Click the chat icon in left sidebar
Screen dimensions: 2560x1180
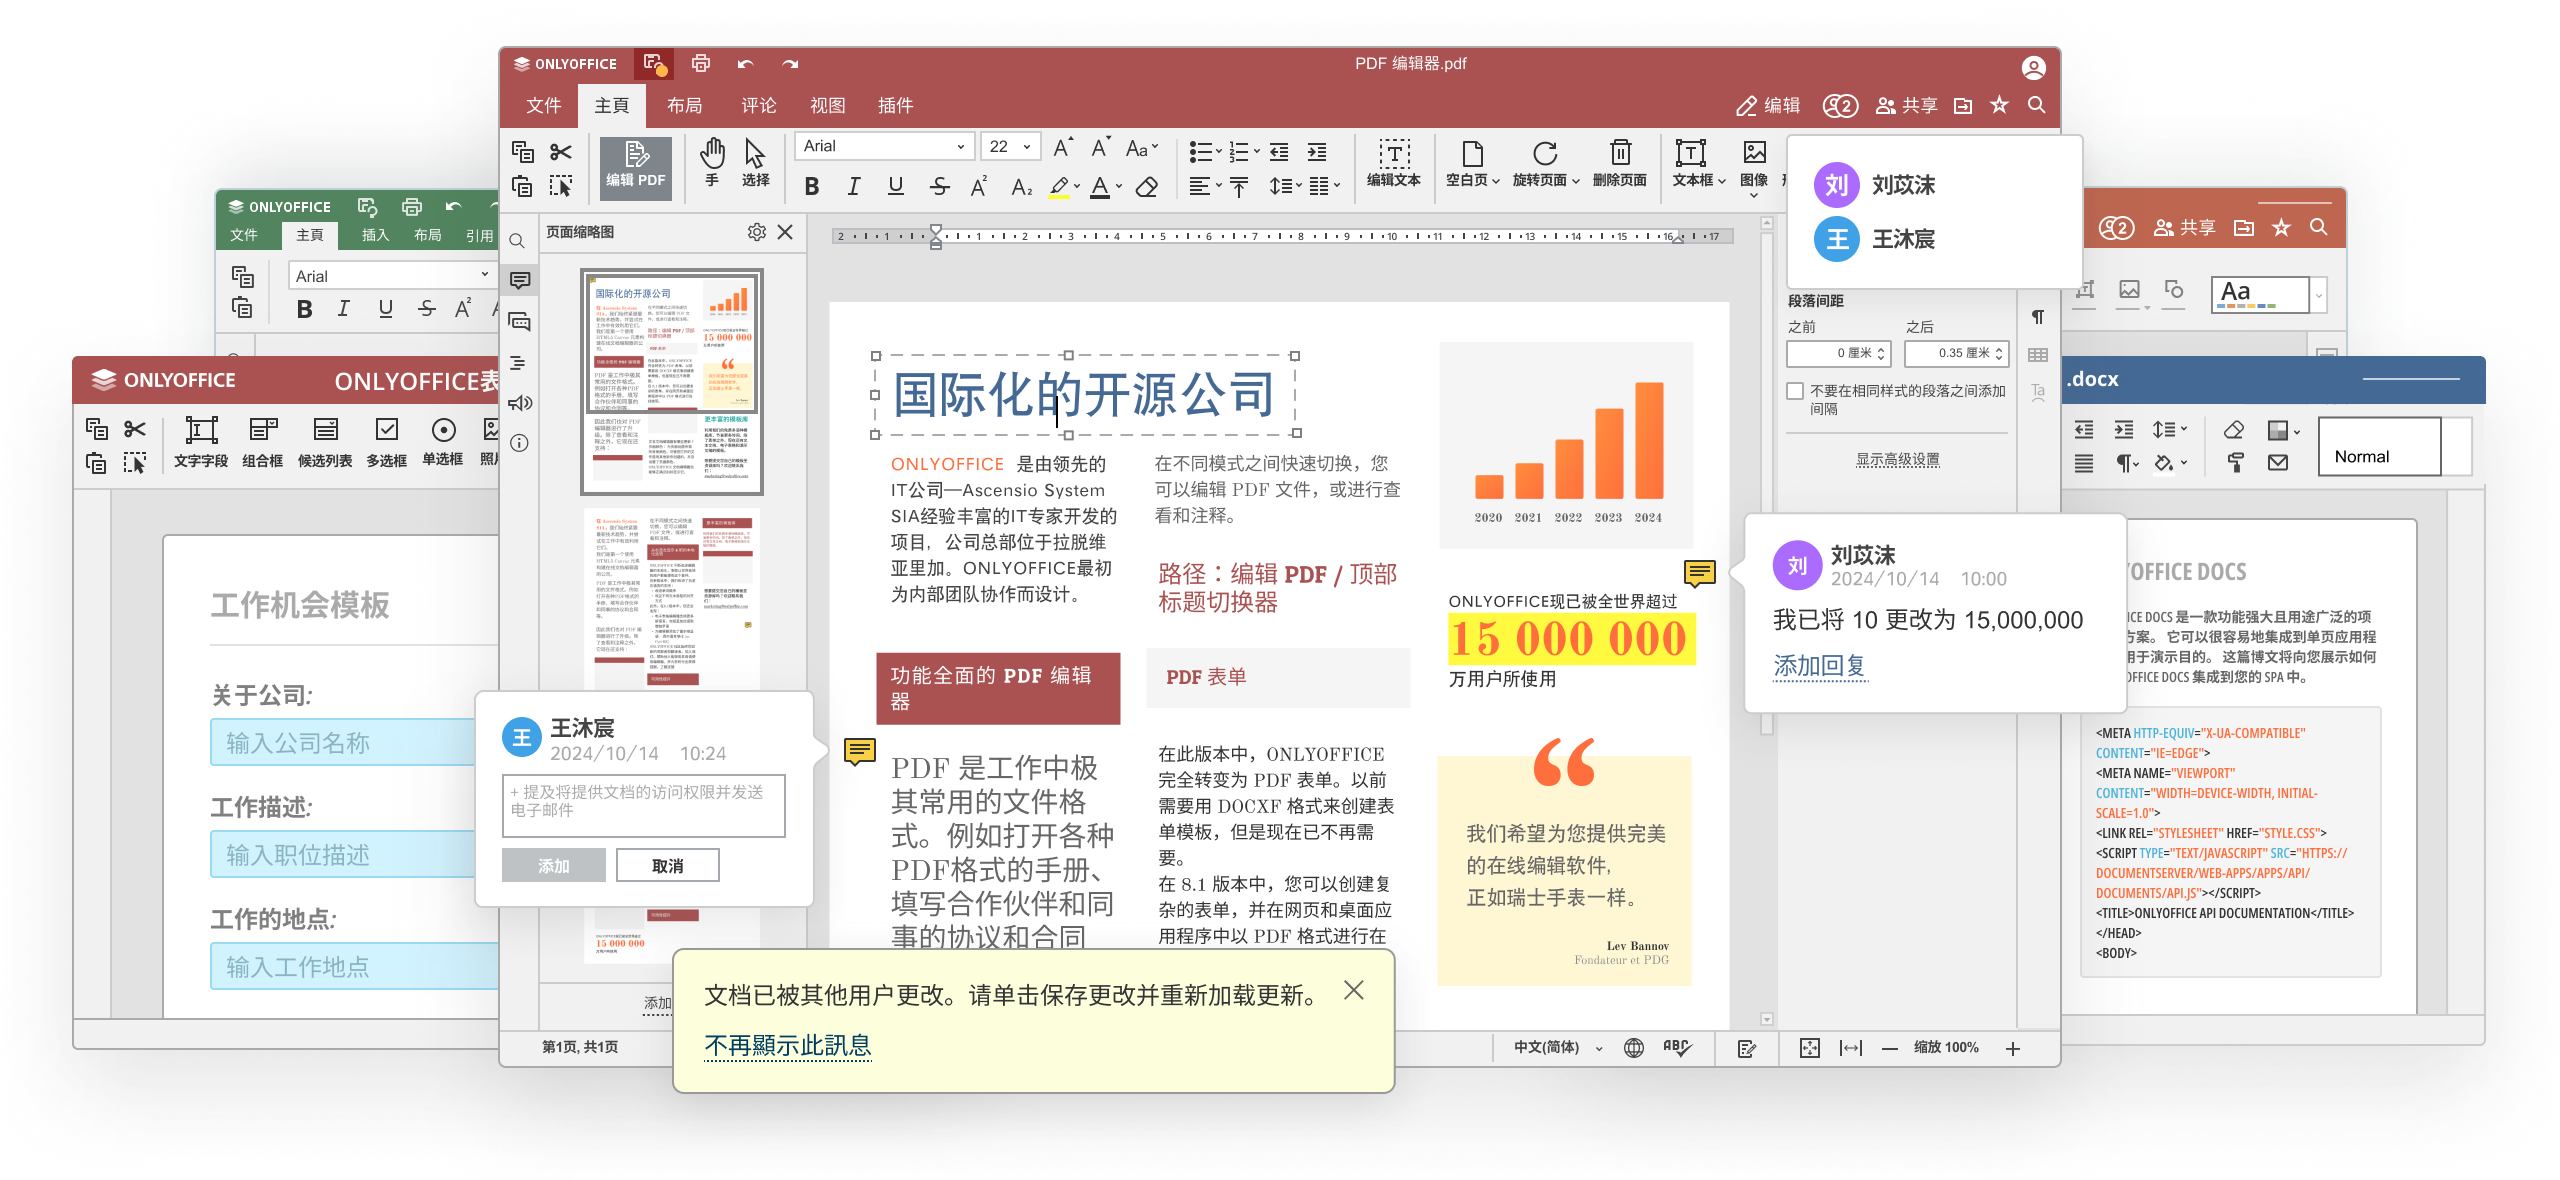(520, 322)
